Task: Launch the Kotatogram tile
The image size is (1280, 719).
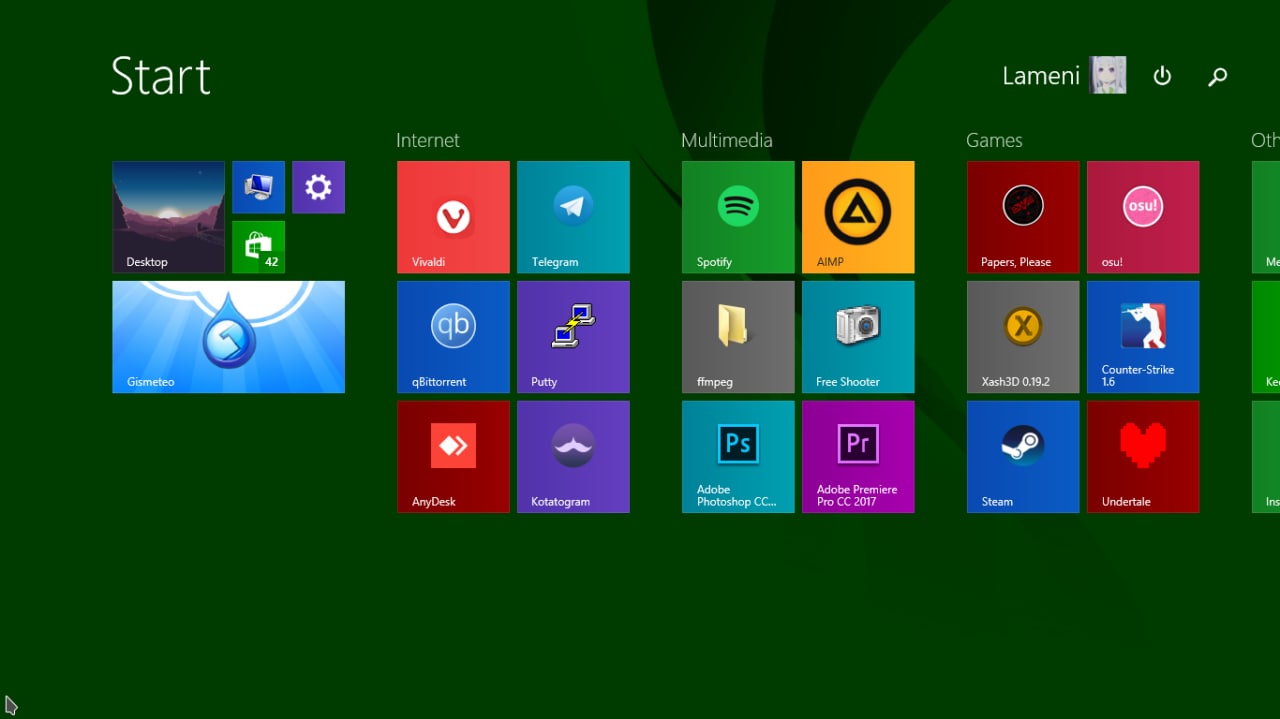Action: [573, 457]
